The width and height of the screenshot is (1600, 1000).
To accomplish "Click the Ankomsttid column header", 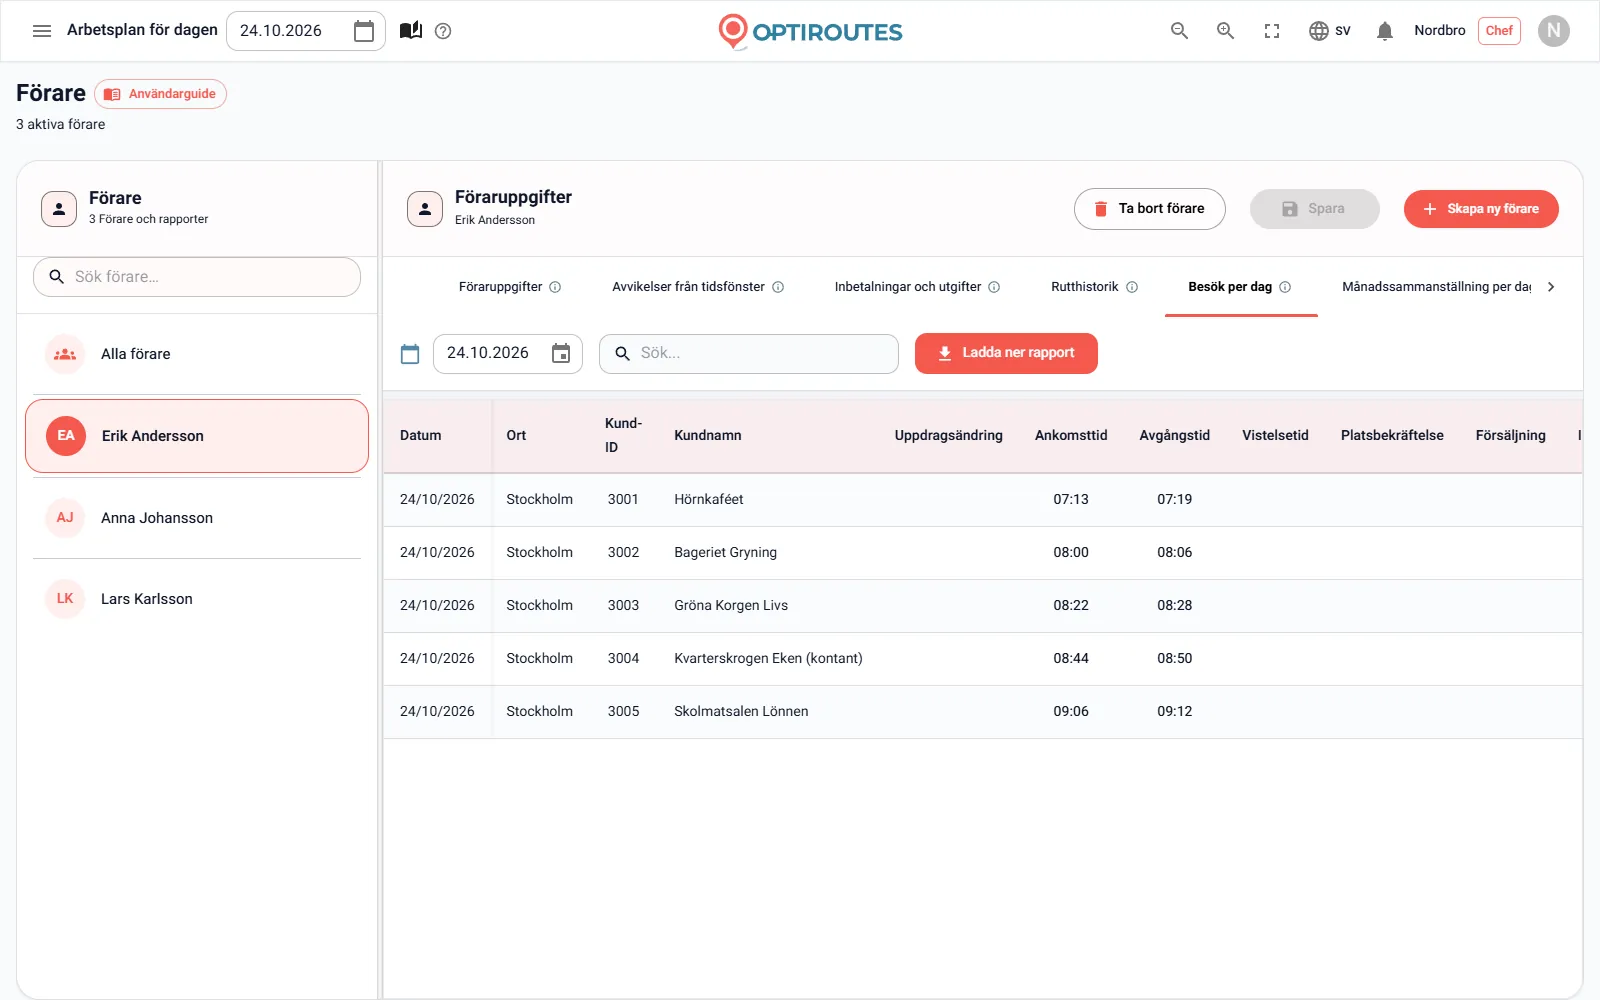I will point(1071,435).
